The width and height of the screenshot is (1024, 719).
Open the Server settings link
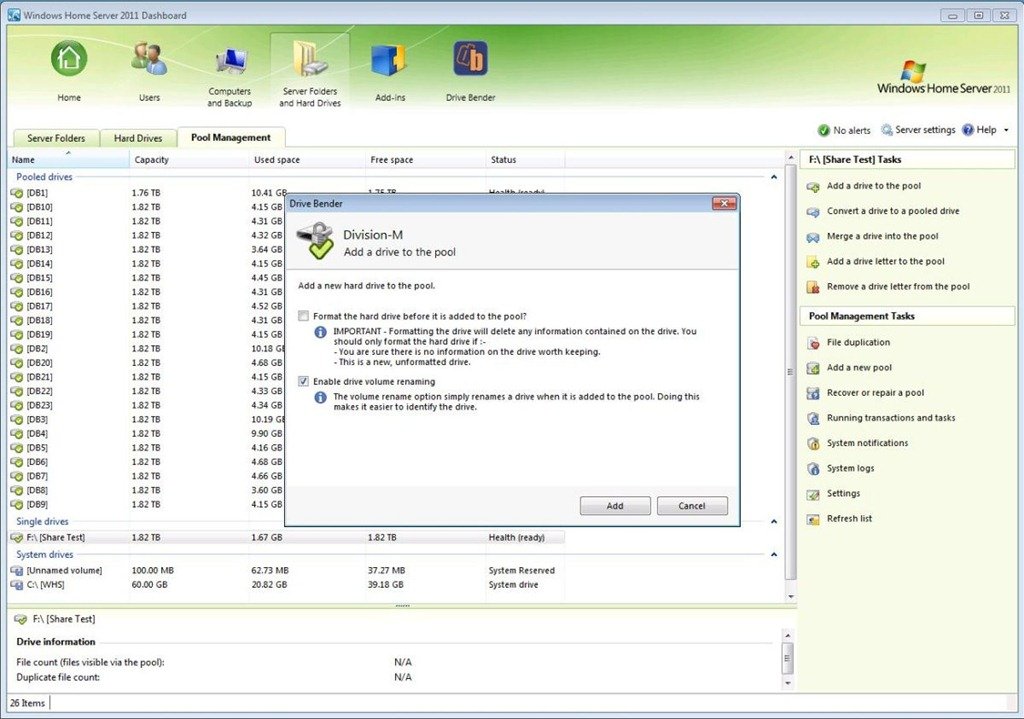point(925,130)
